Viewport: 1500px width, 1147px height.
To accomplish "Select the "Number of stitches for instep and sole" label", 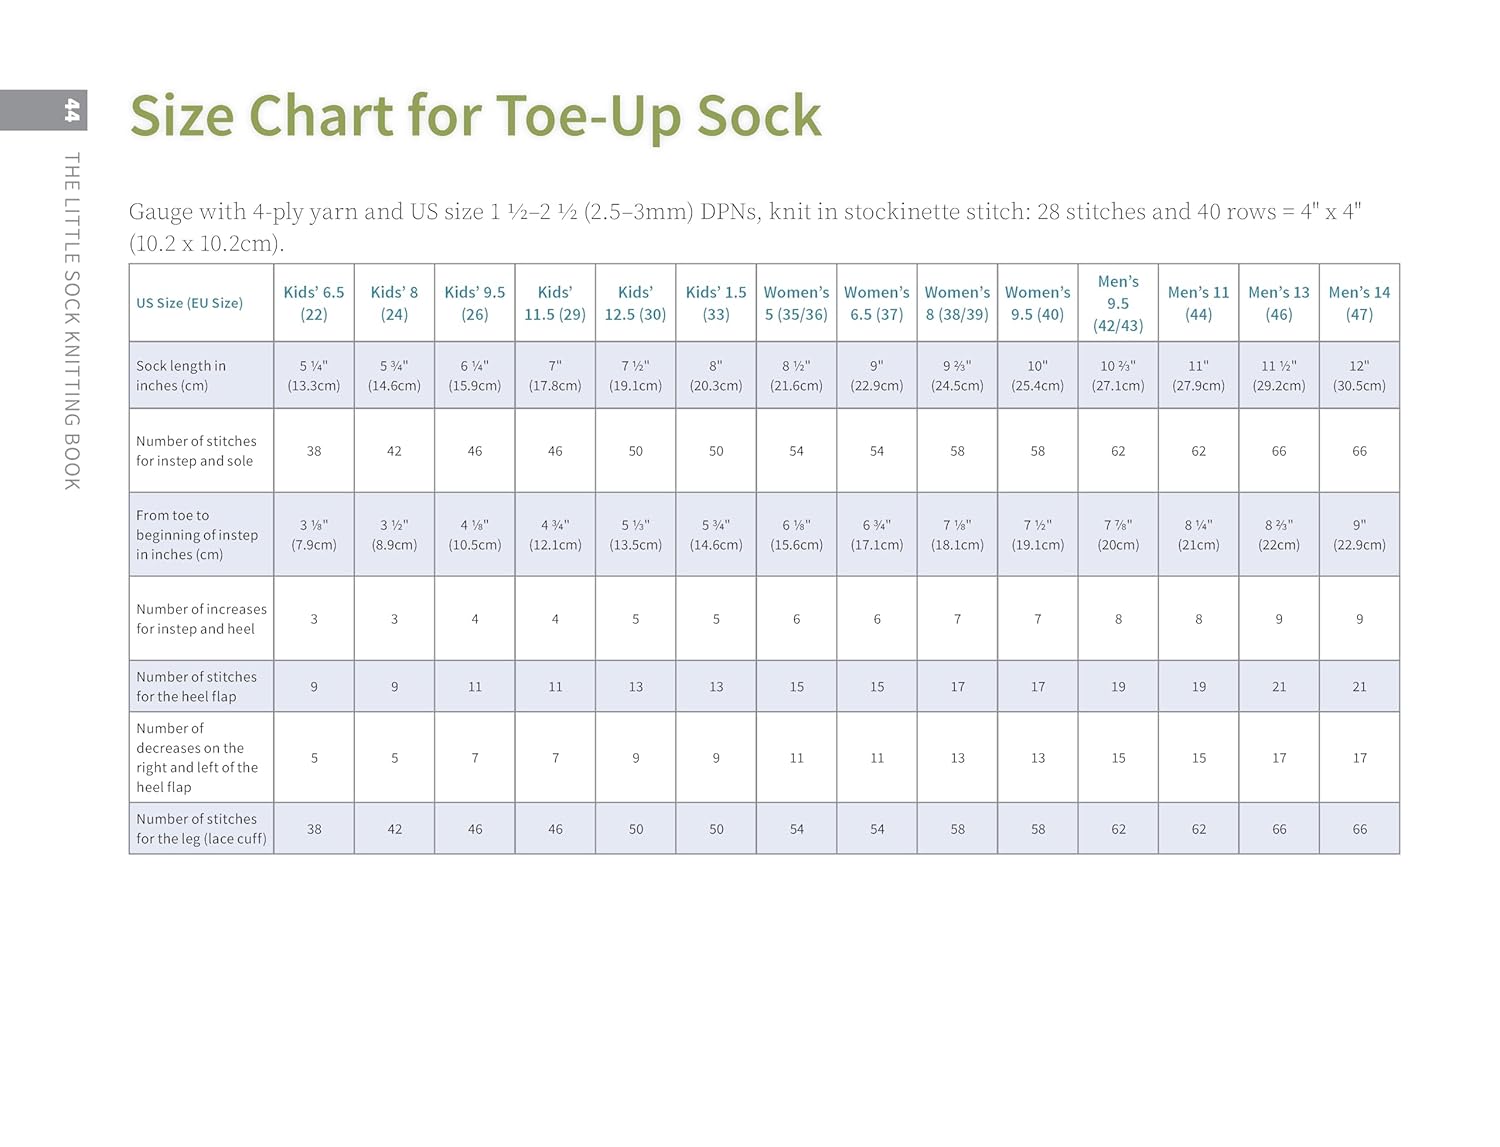I will [196, 451].
